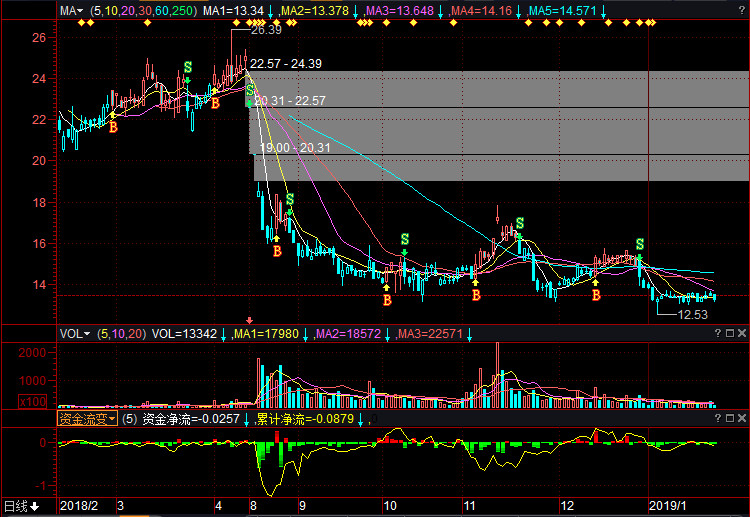This screenshot has height=517, width=750.
Task: Edit MA parameters (5,10,20,30,60,250)
Action: (143, 10)
